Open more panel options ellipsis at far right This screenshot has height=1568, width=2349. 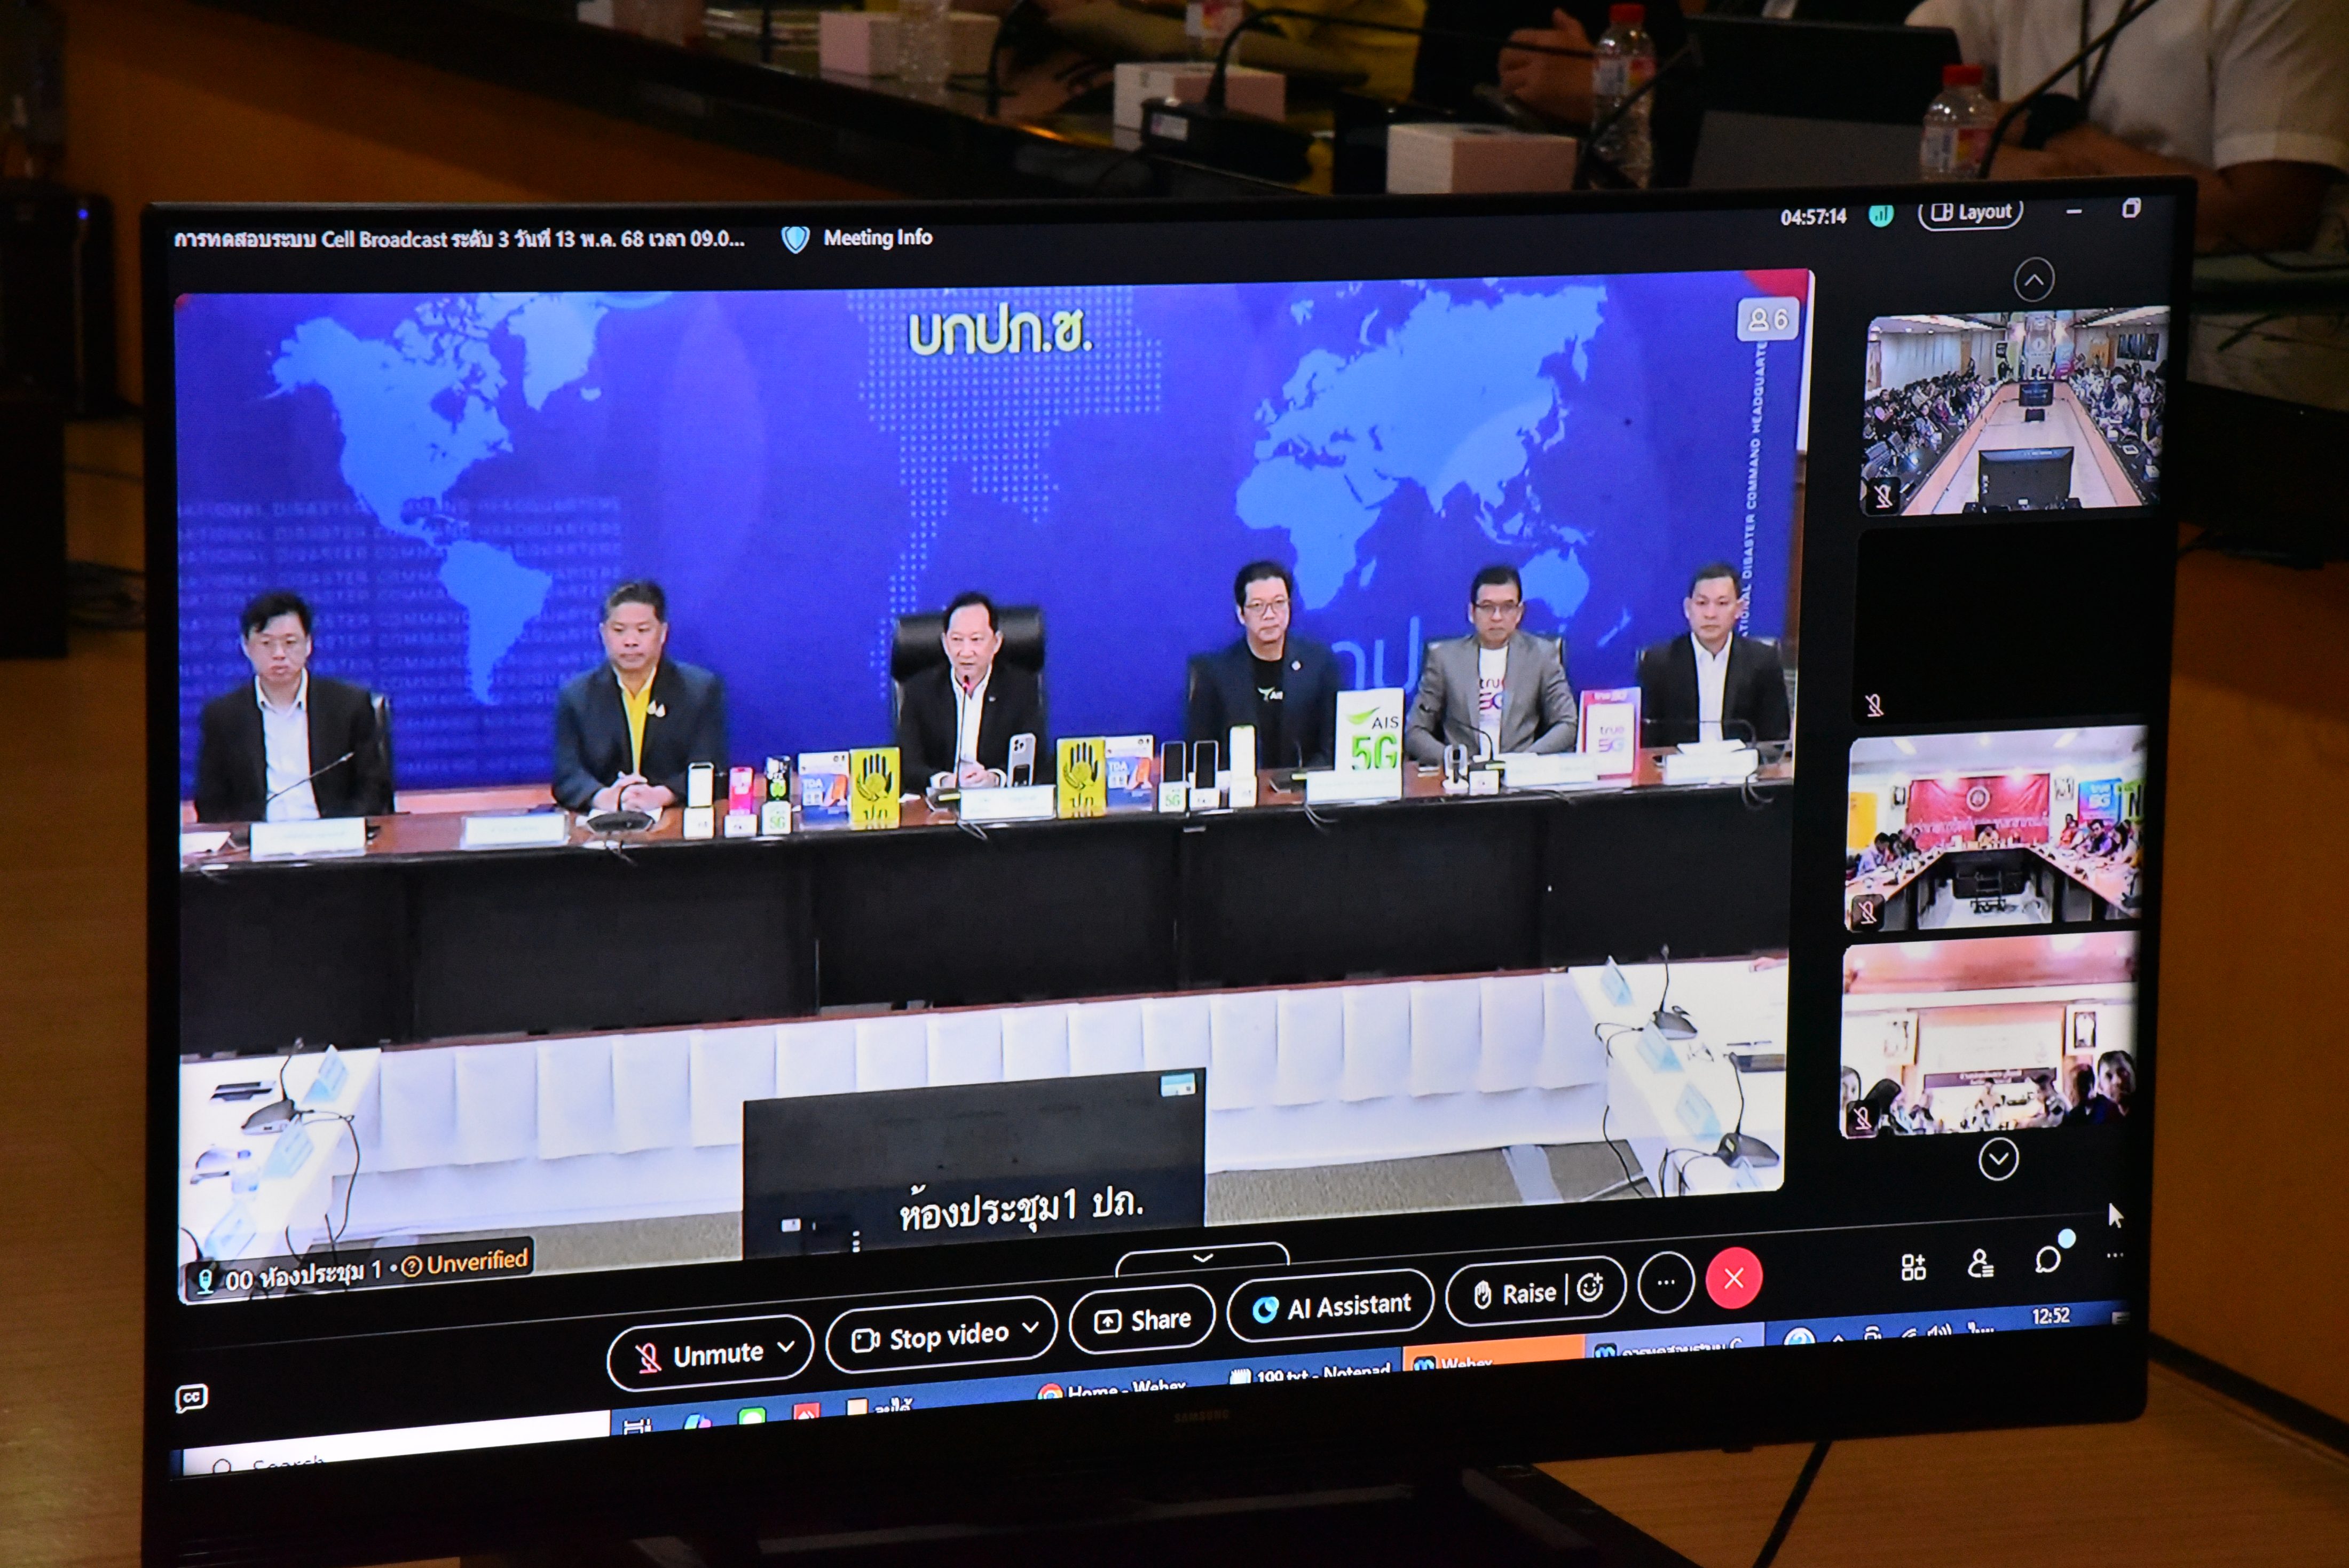click(x=2115, y=1255)
